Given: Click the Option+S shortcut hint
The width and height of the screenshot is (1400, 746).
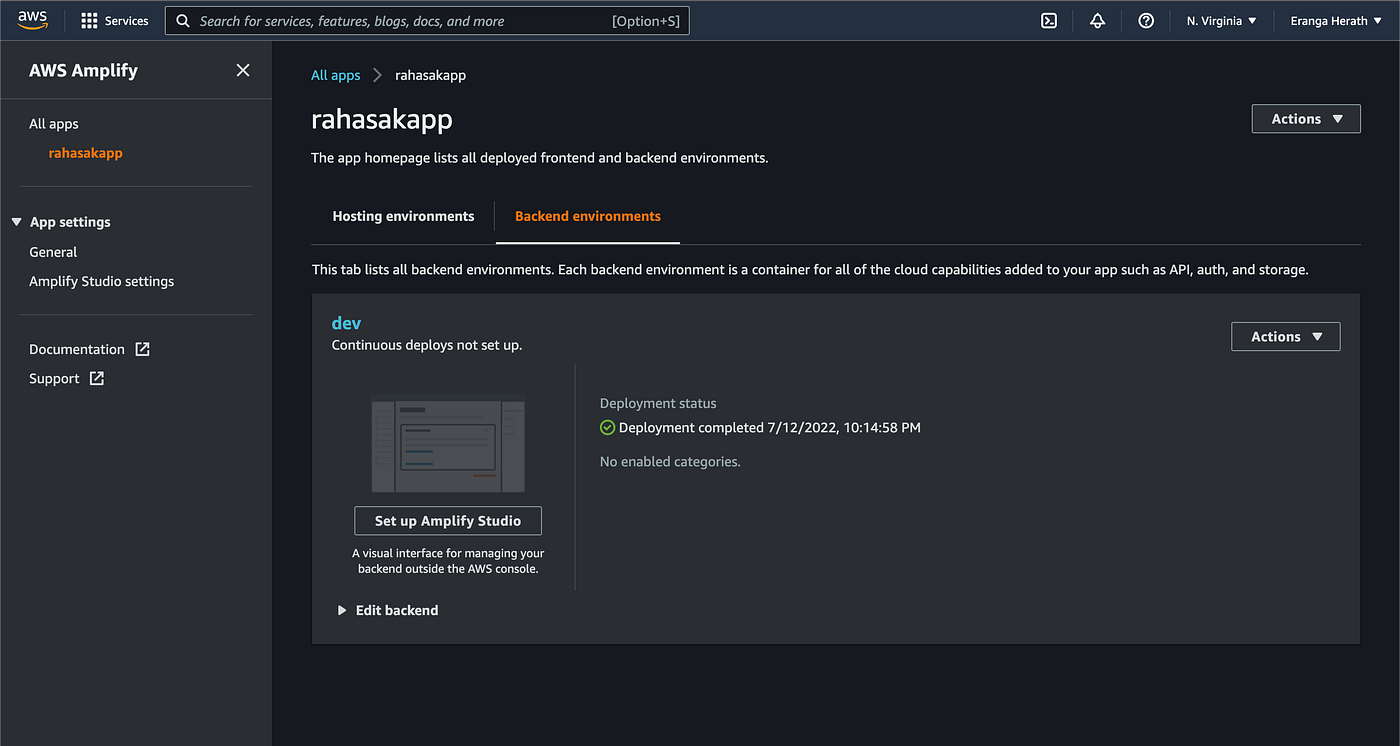Looking at the screenshot, I should coord(646,21).
